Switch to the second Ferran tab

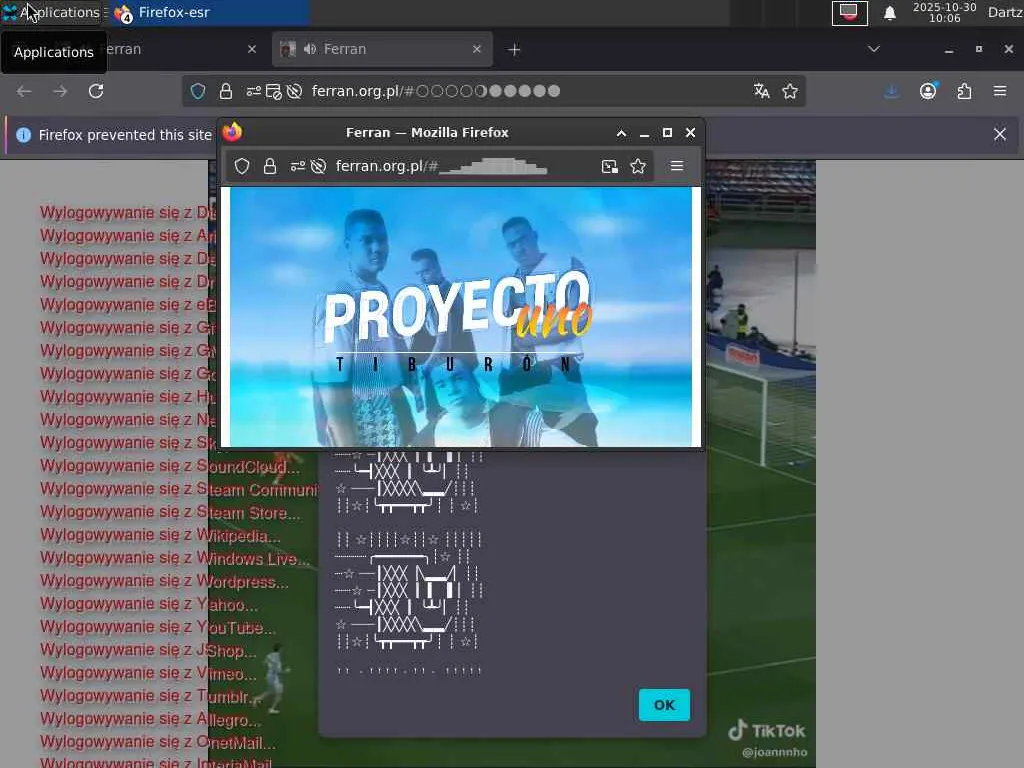coord(382,49)
